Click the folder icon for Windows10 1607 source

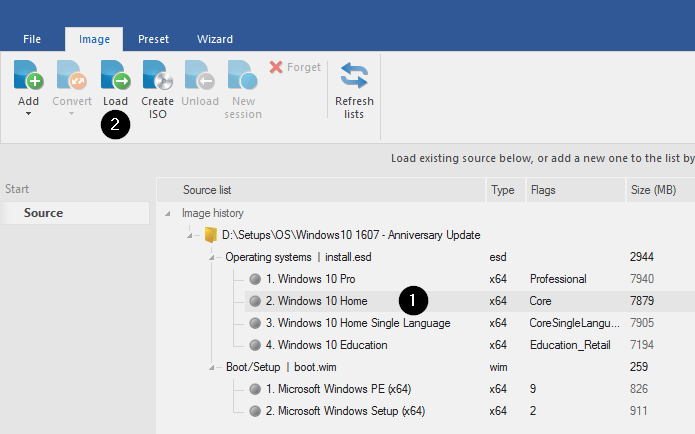pyautogui.click(x=211, y=235)
